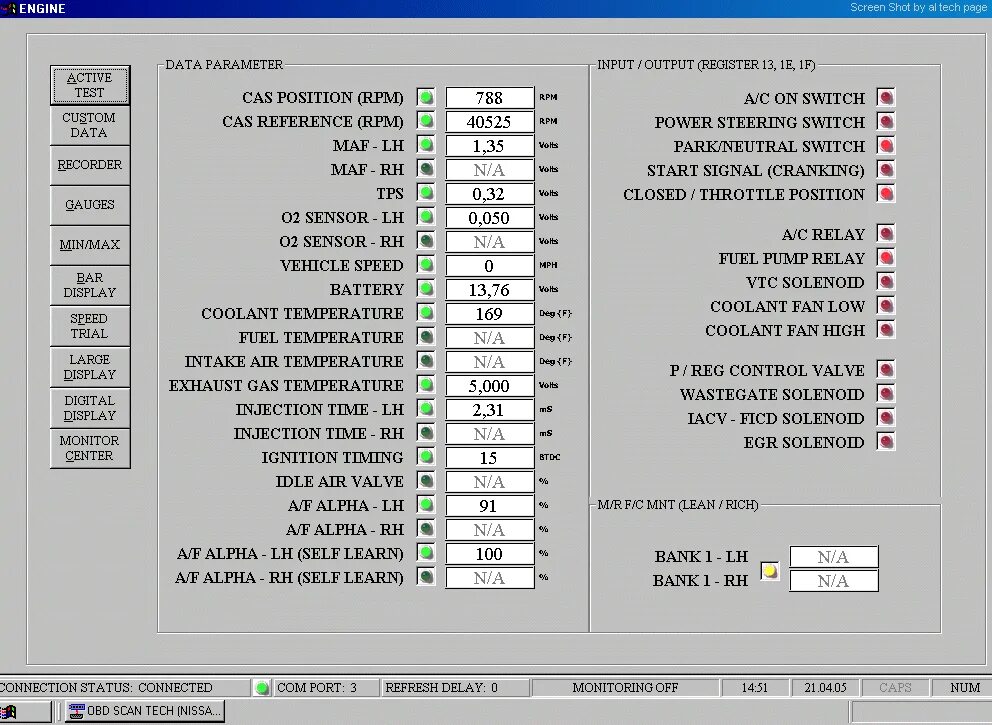Open the ACTIVE TEST panel

point(89,85)
